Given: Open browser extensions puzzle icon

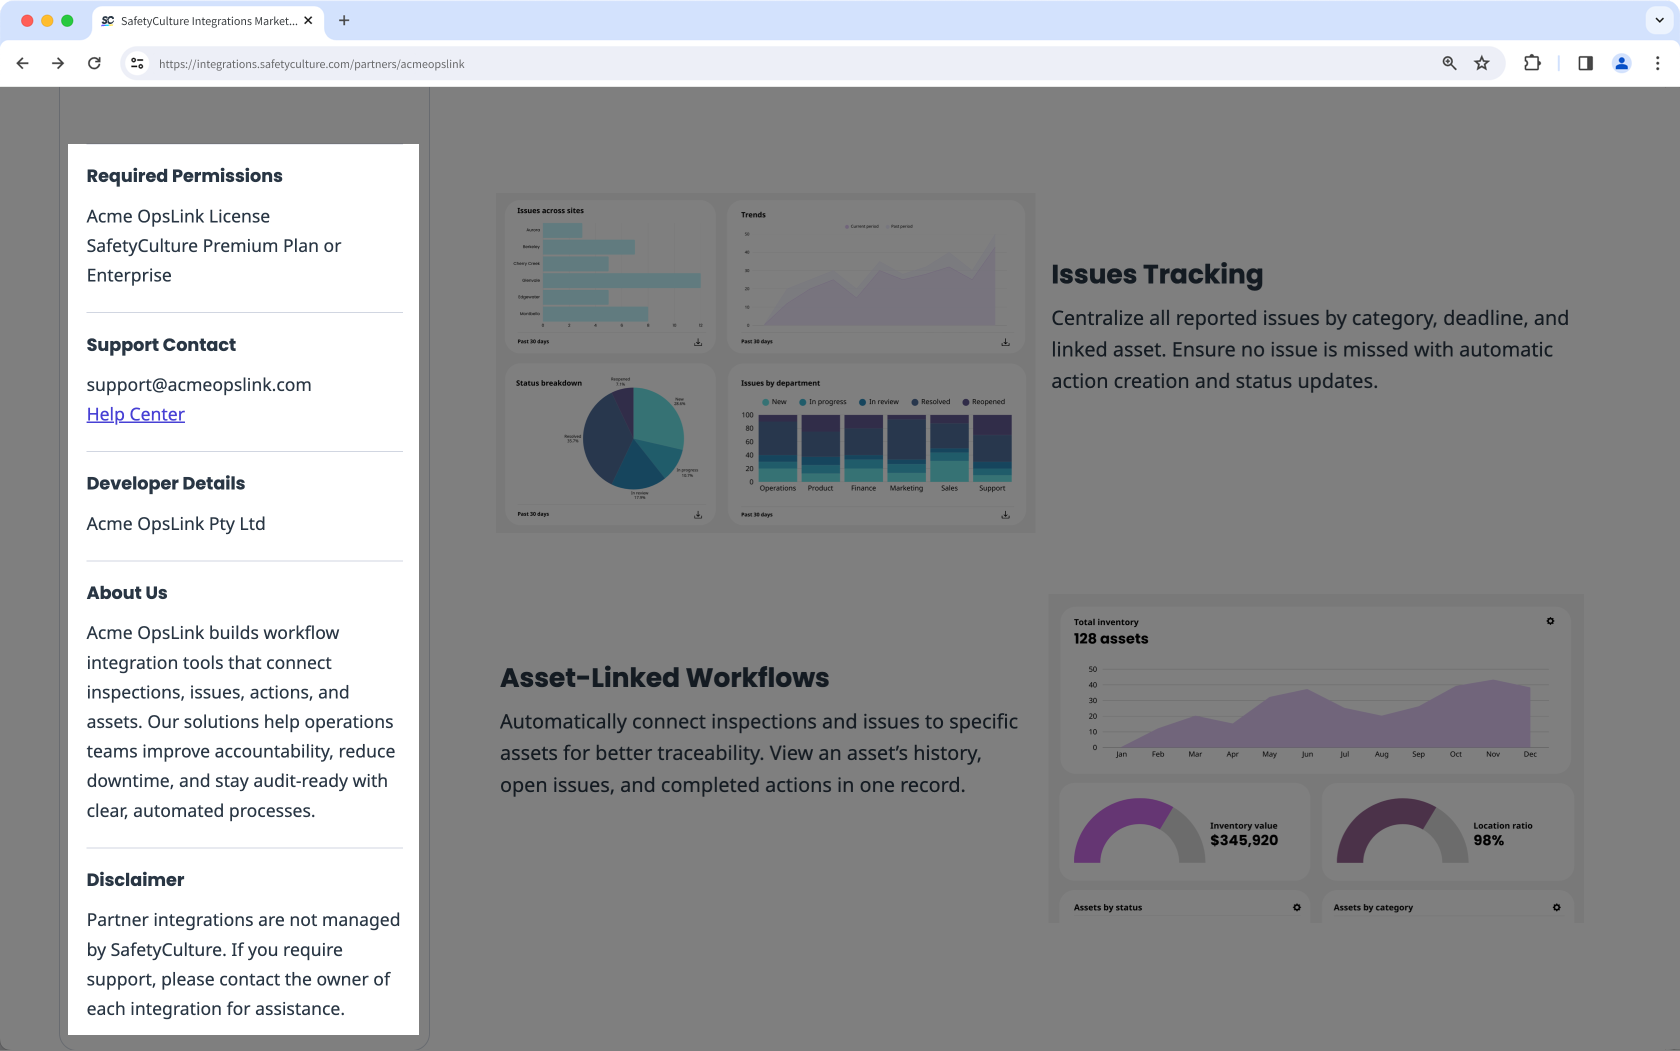Looking at the screenshot, I should pos(1532,63).
